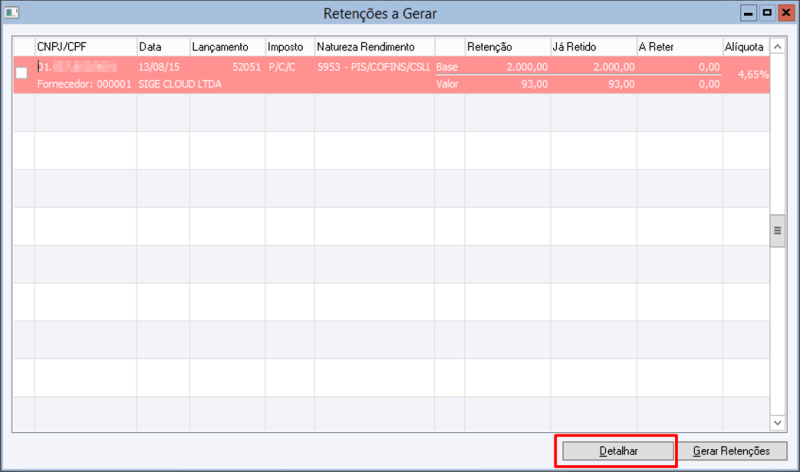Select the Retenção column header
Image resolution: width=800 pixels, height=472 pixels.
coord(508,47)
